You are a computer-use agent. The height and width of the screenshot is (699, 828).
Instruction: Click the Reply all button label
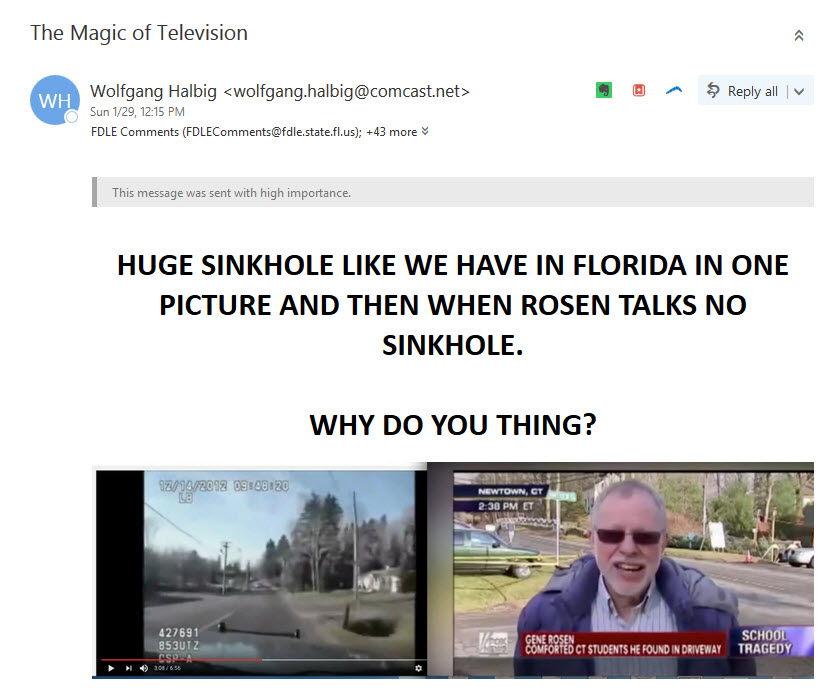pyautogui.click(x=752, y=91)
